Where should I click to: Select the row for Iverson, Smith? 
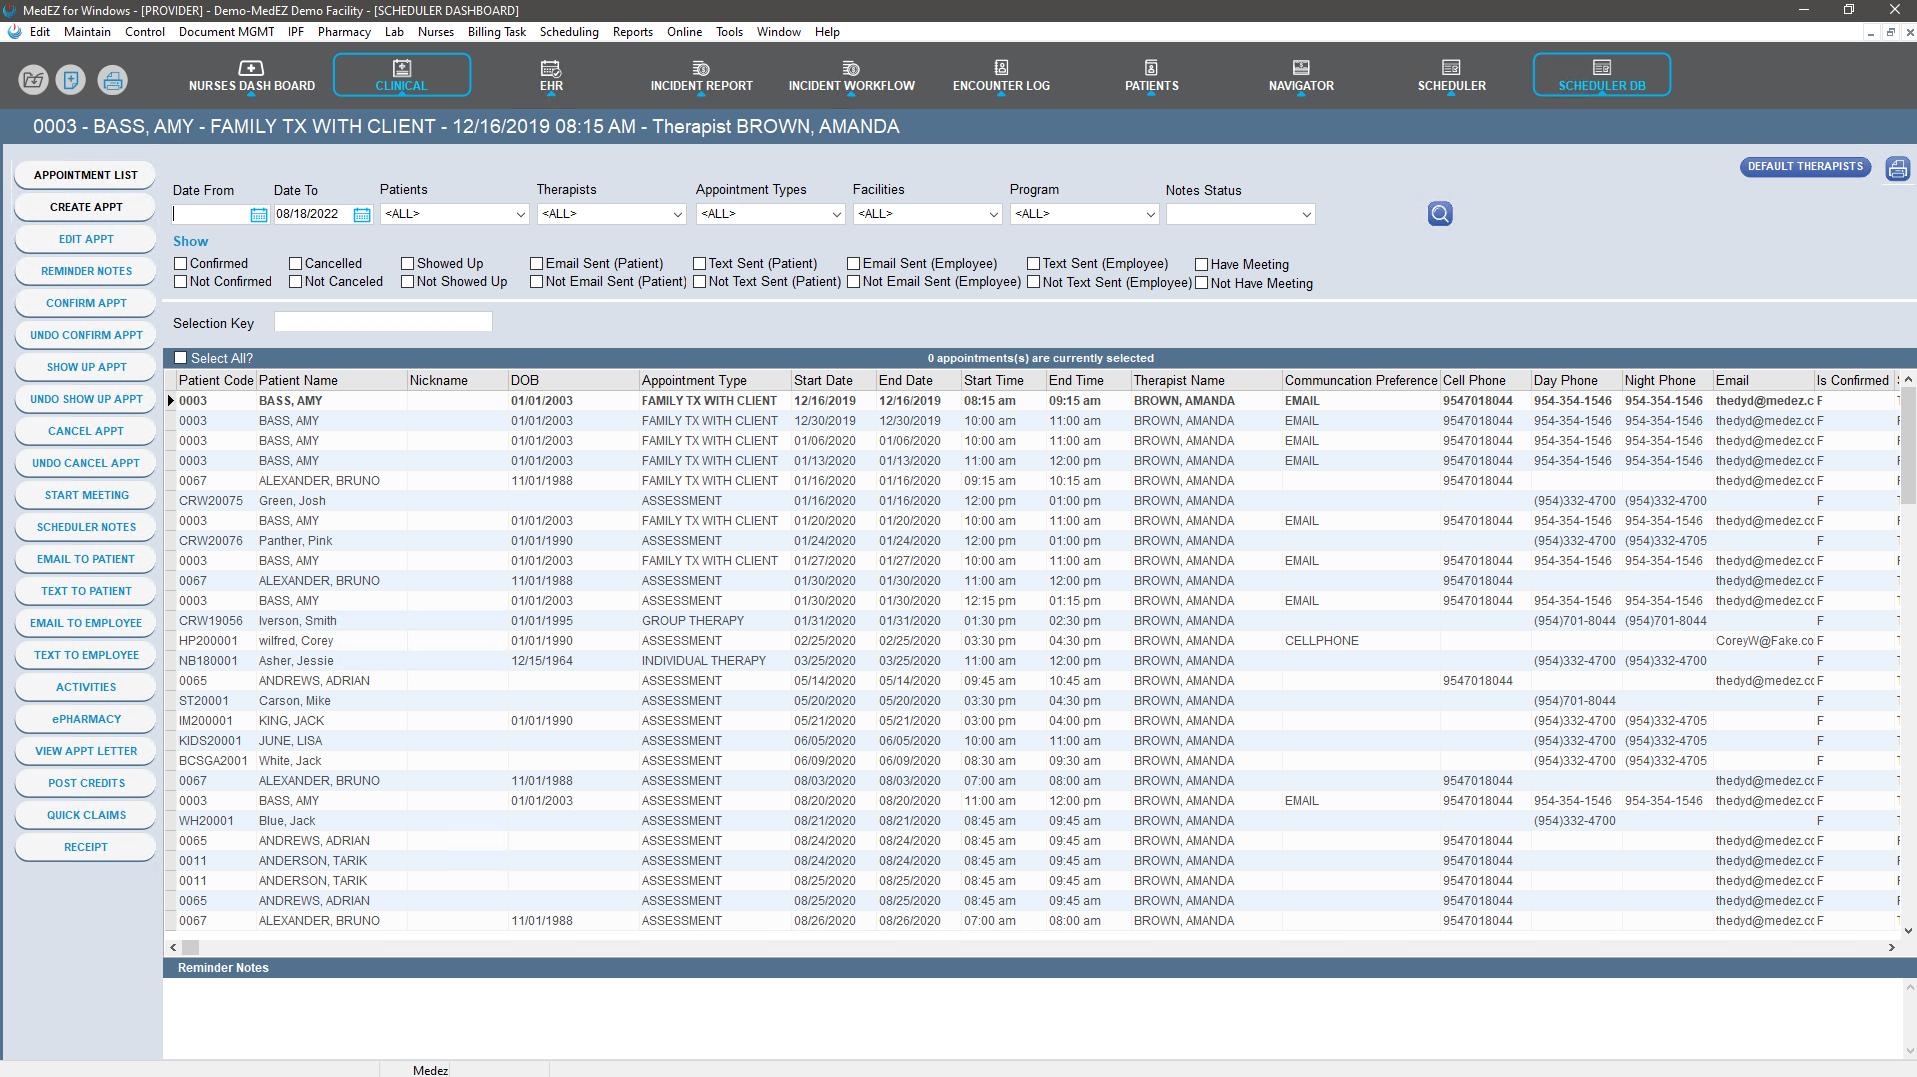pos(1030,621)
